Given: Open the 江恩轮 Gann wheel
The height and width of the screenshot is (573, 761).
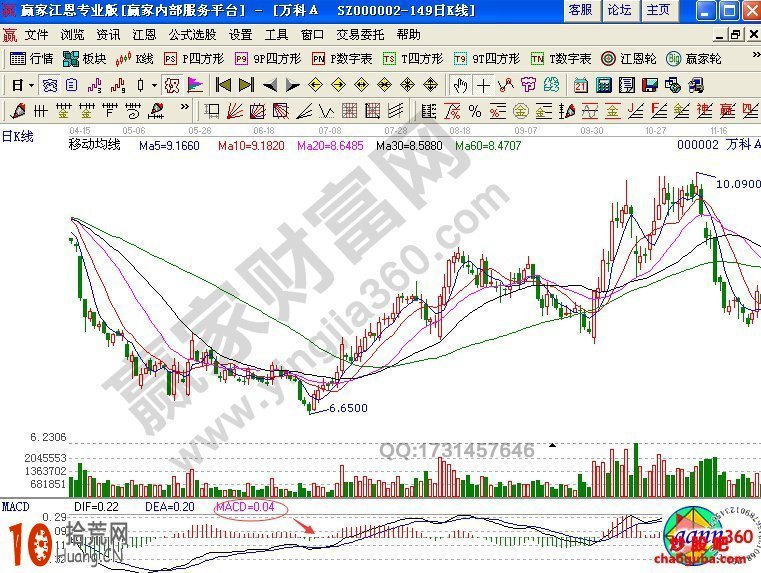Looking at the screenshot, I should tap(629, 59).
